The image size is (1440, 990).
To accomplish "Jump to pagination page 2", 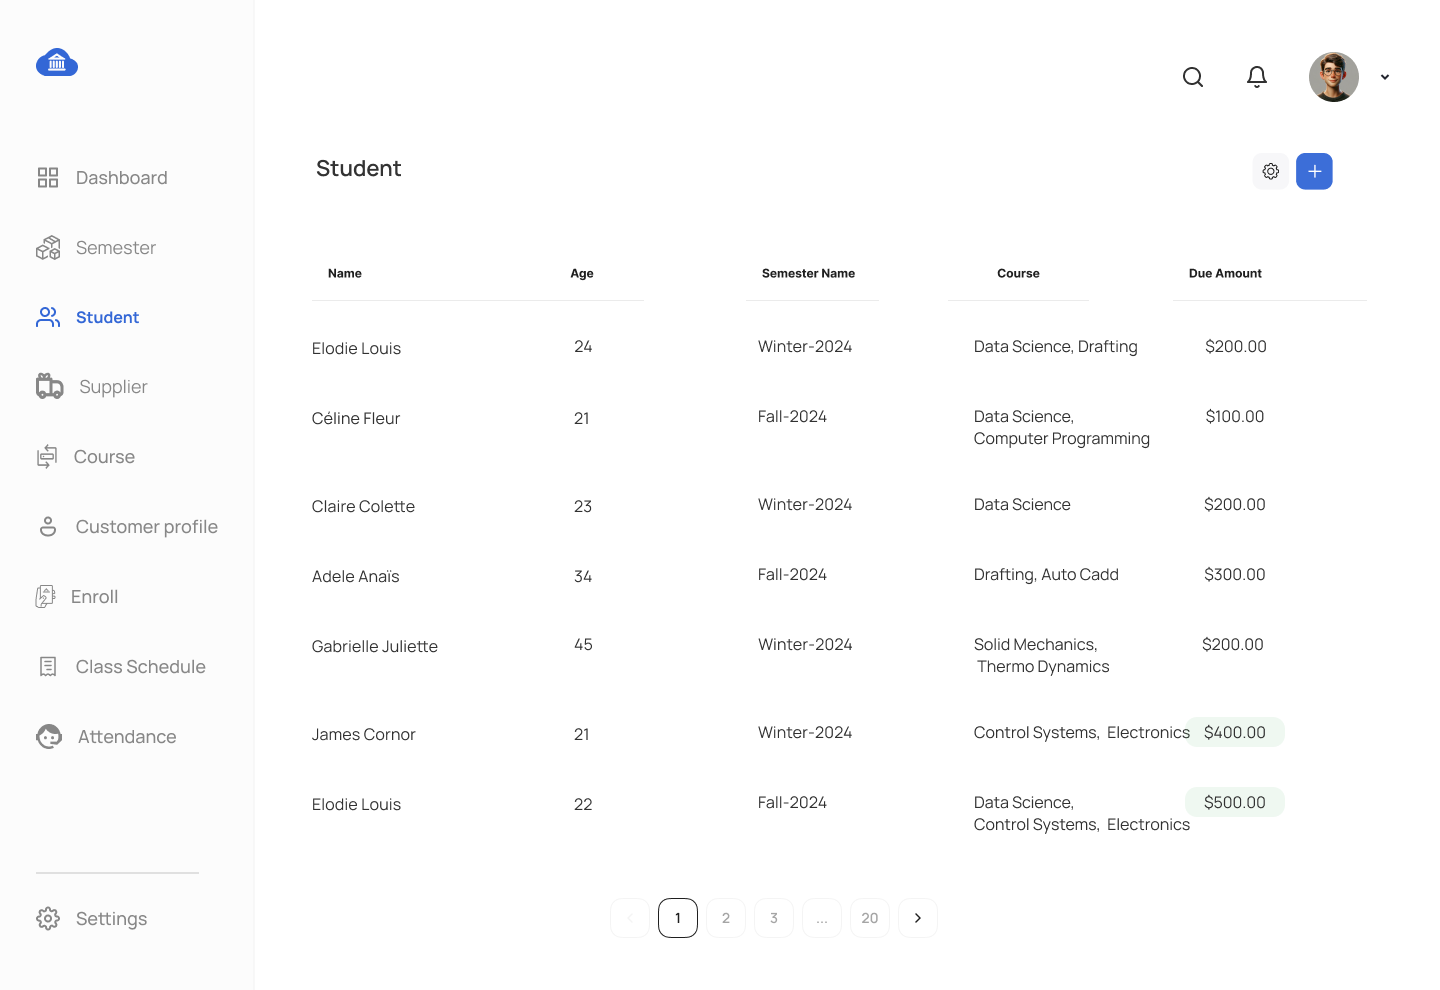I will (726, 918).
